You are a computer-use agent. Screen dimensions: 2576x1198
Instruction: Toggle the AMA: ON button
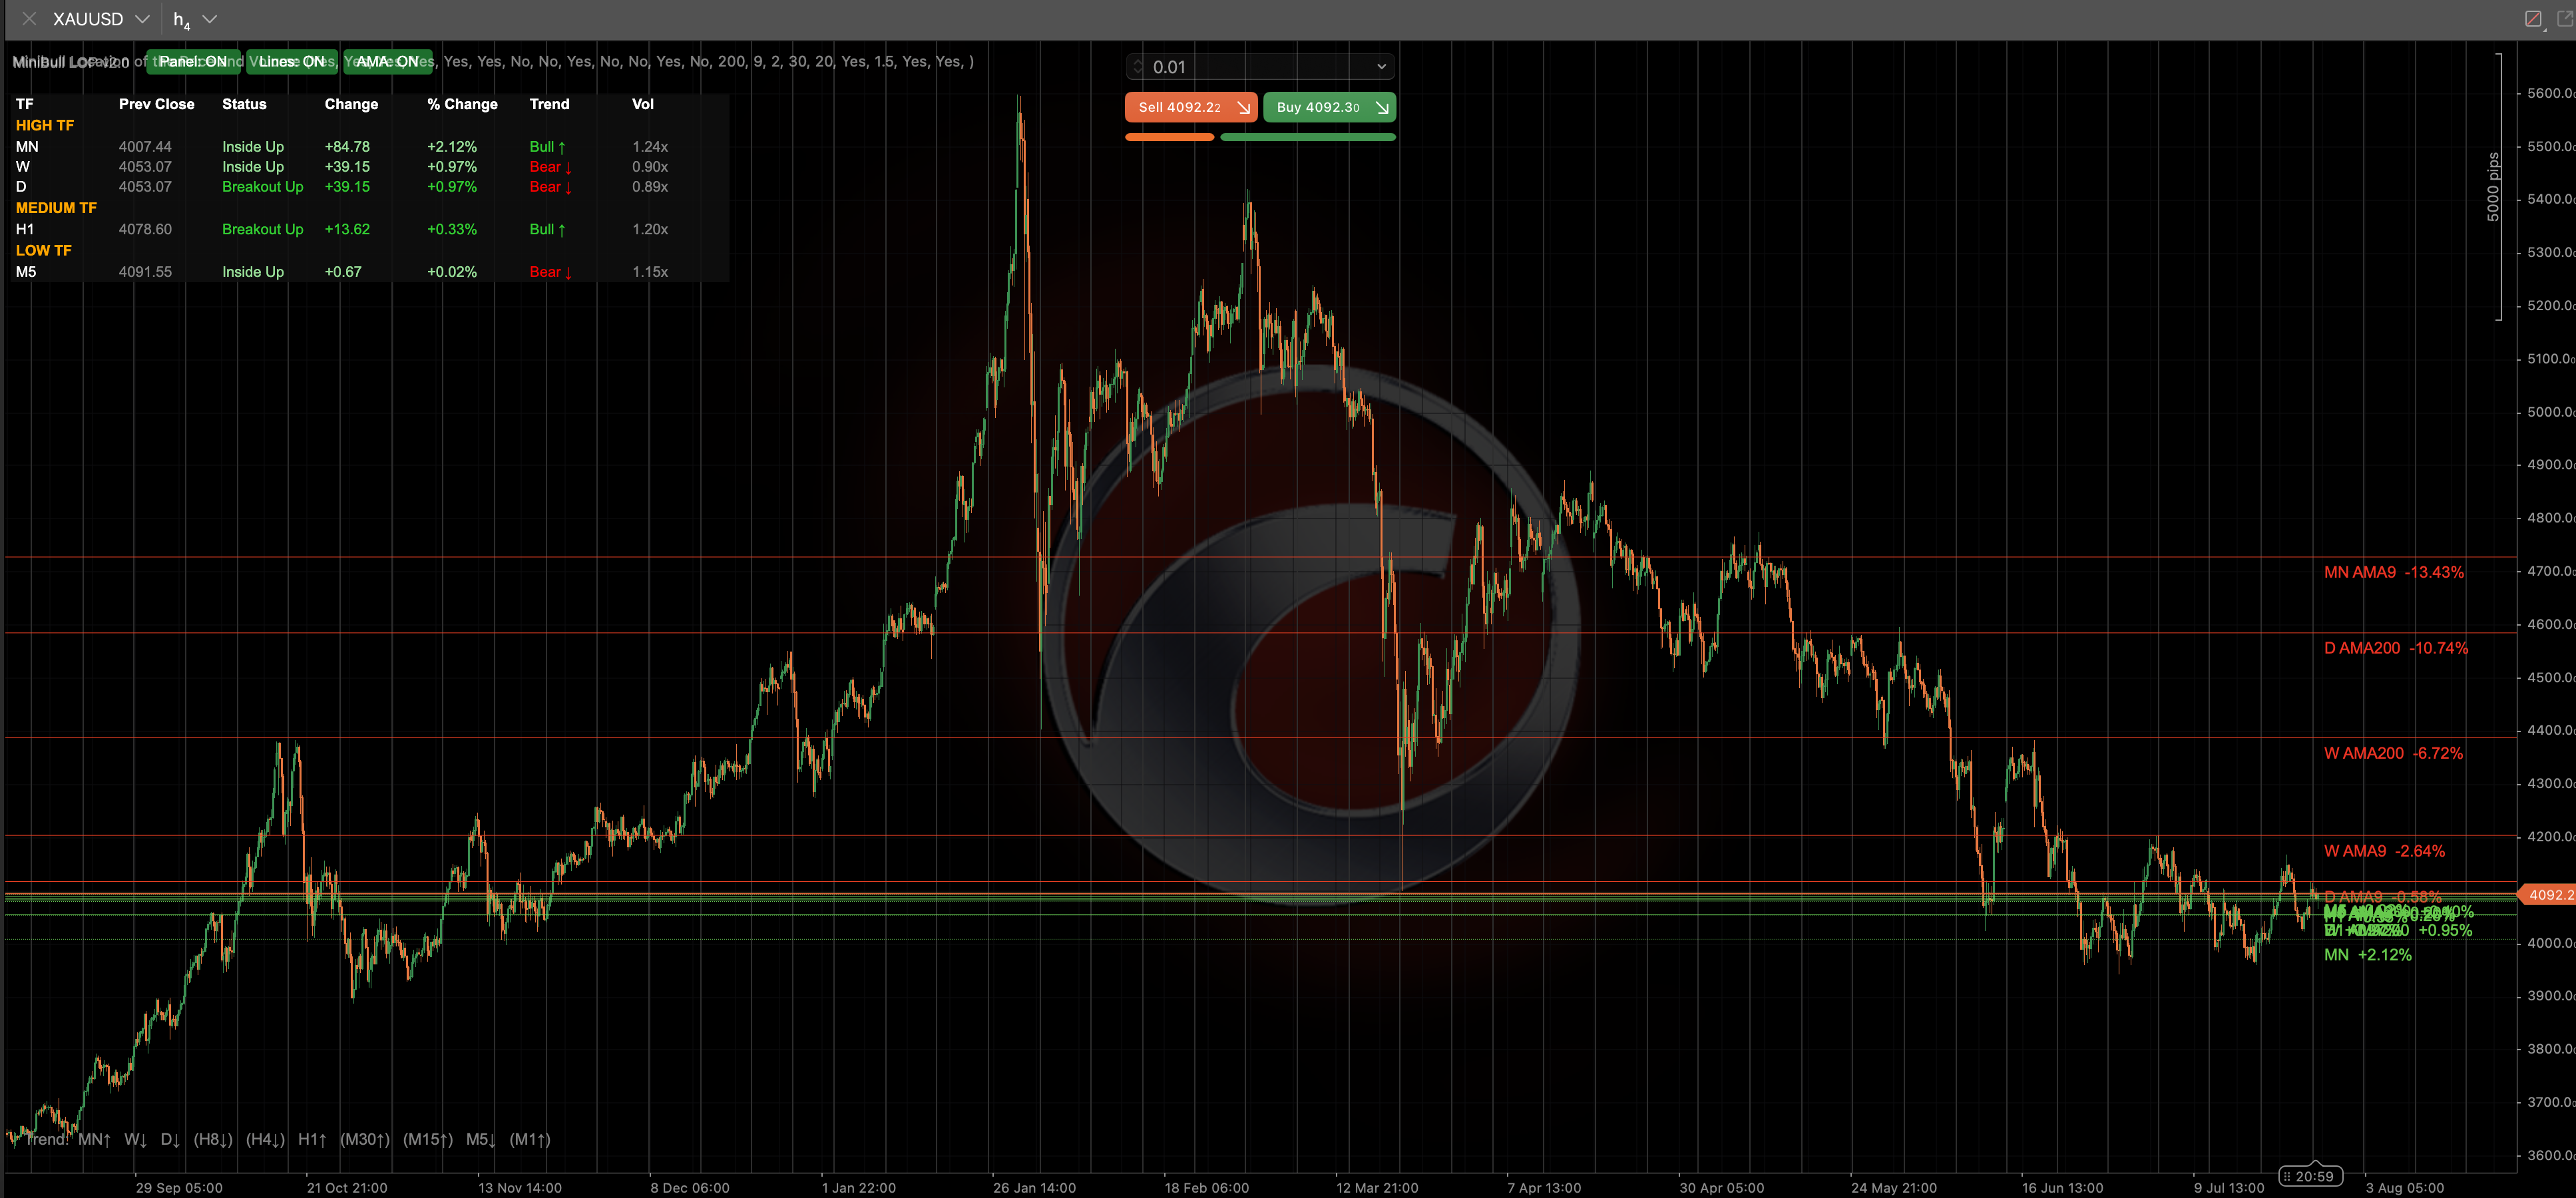[x=388, y=62]
